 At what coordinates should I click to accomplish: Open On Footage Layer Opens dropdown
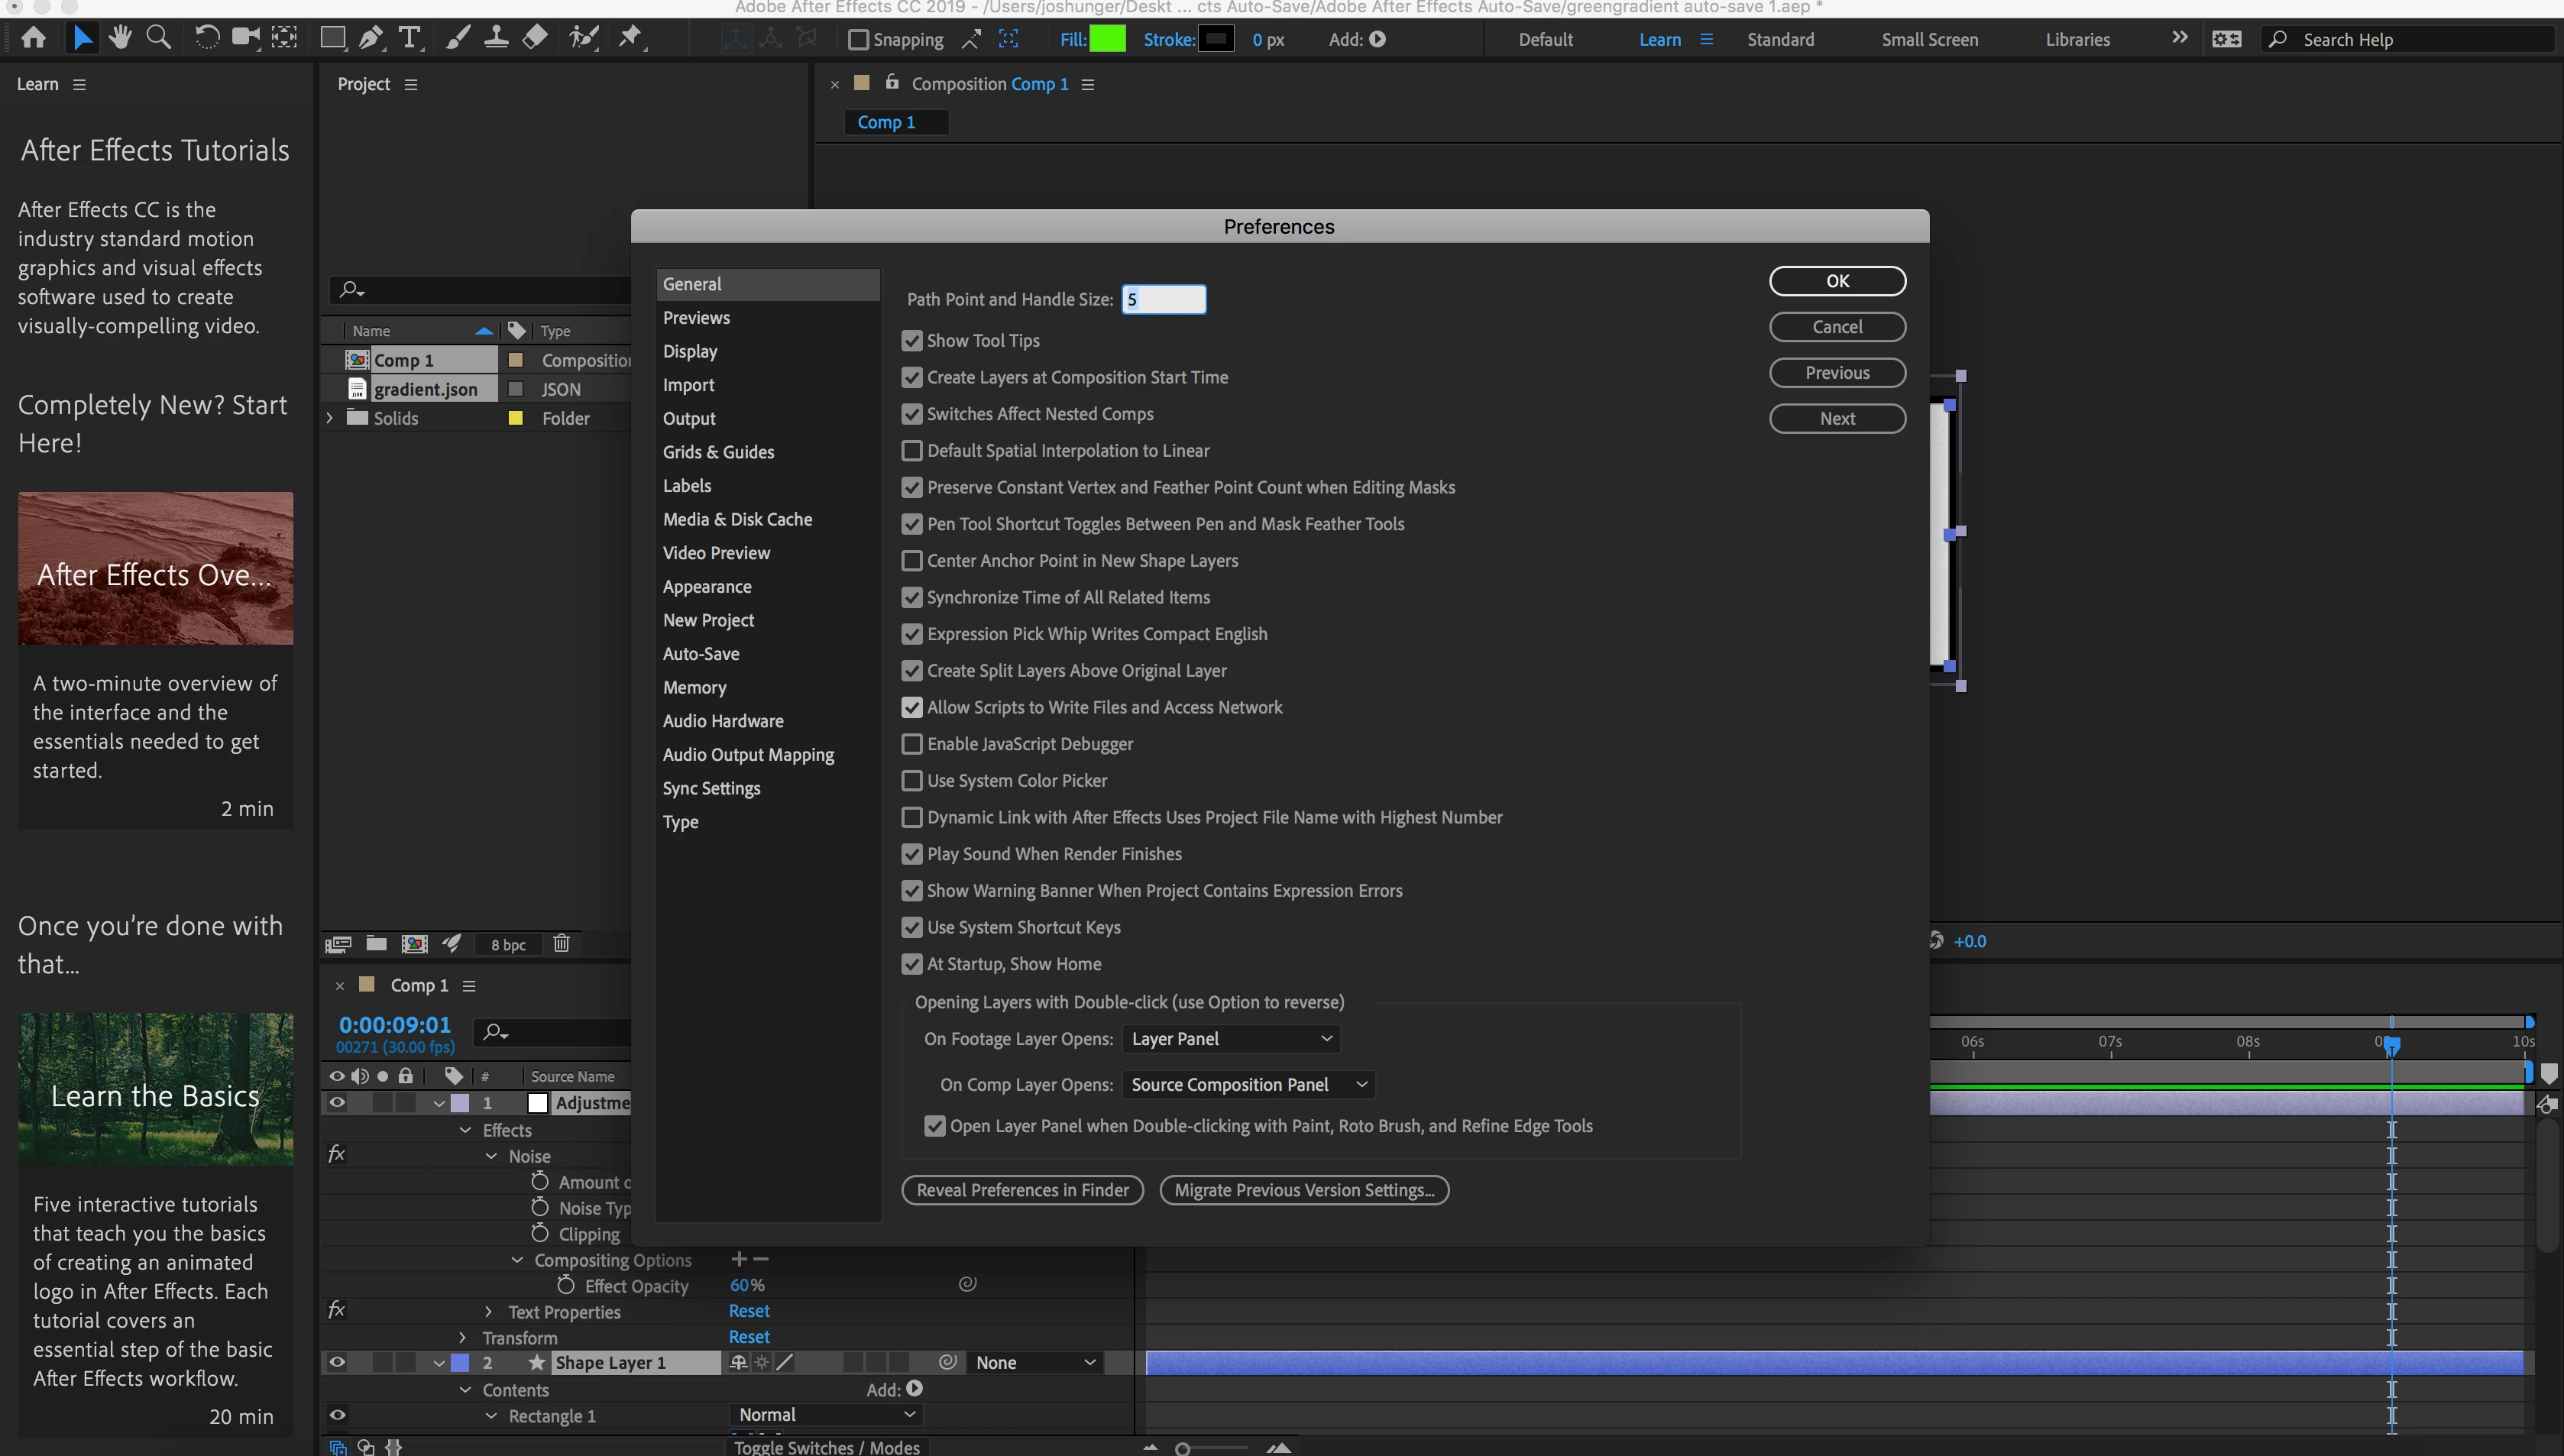click(x=1230, y=1039)
